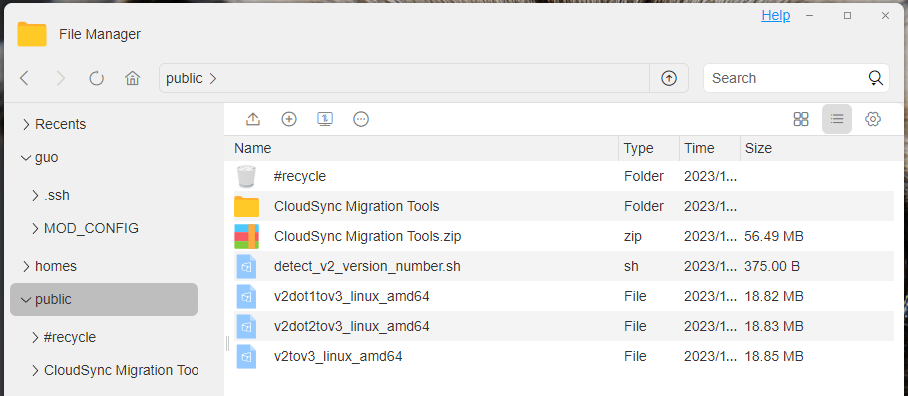Open the settings gear icon
This screenshot has height=396, width=908.
(x=873, y=119)
